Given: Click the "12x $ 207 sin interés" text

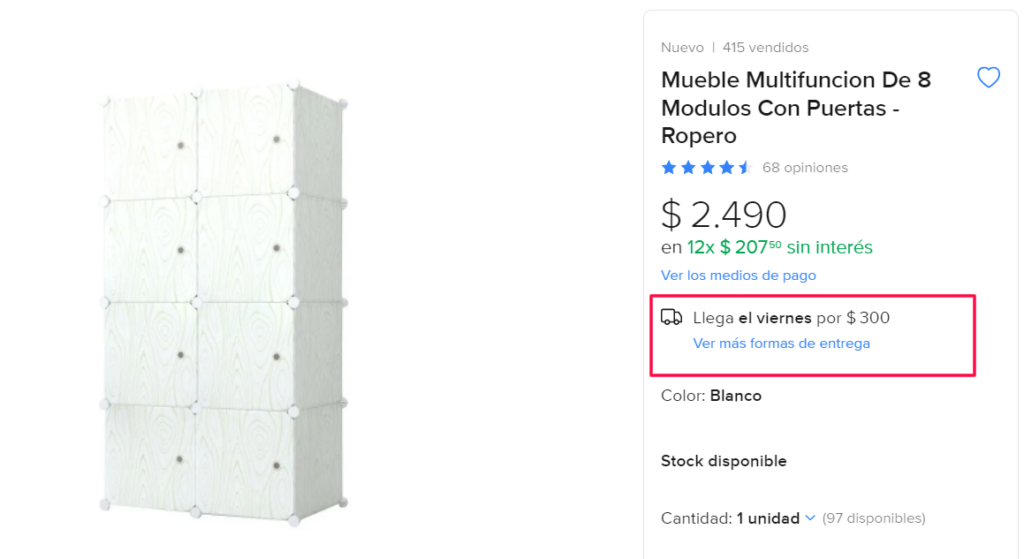Looking at the screenshot, I should pyautogui.click(x=779, y=247).
